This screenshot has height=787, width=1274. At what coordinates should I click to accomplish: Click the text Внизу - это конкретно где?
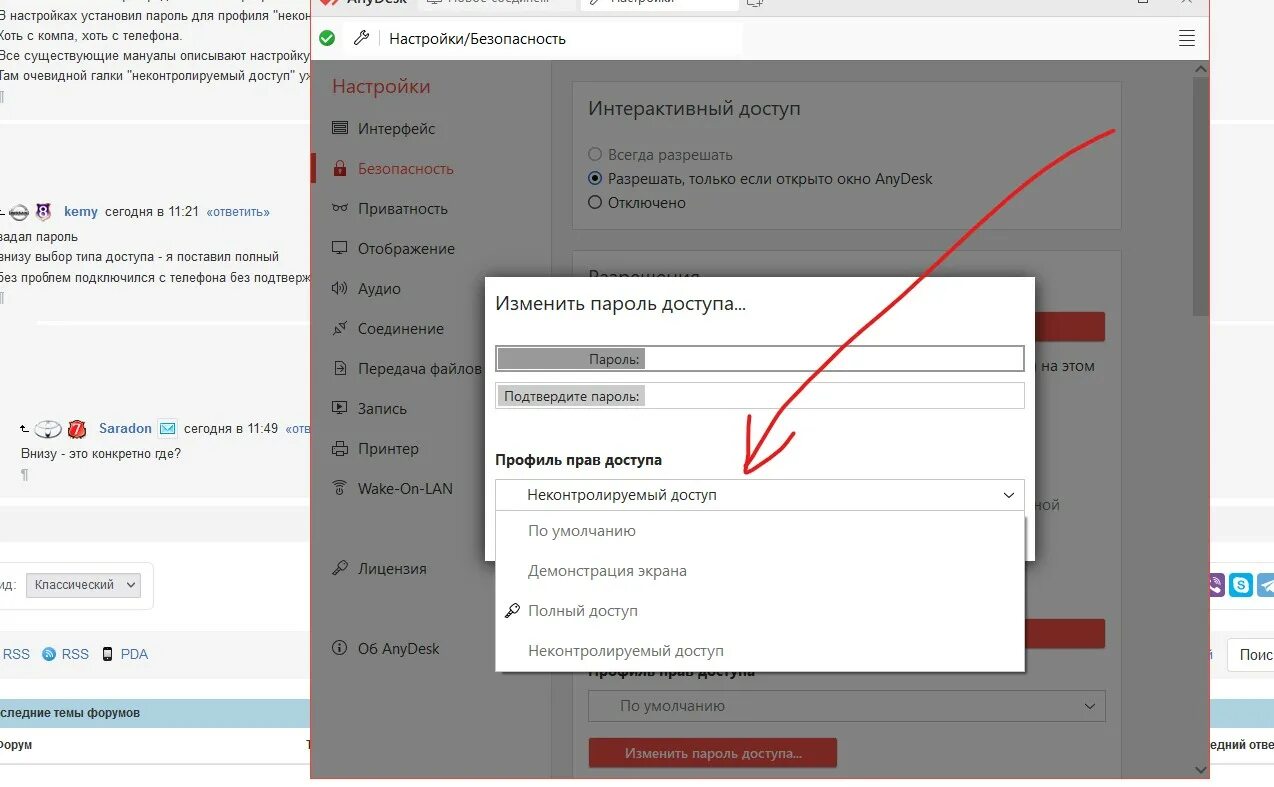(x=101, y=453)
